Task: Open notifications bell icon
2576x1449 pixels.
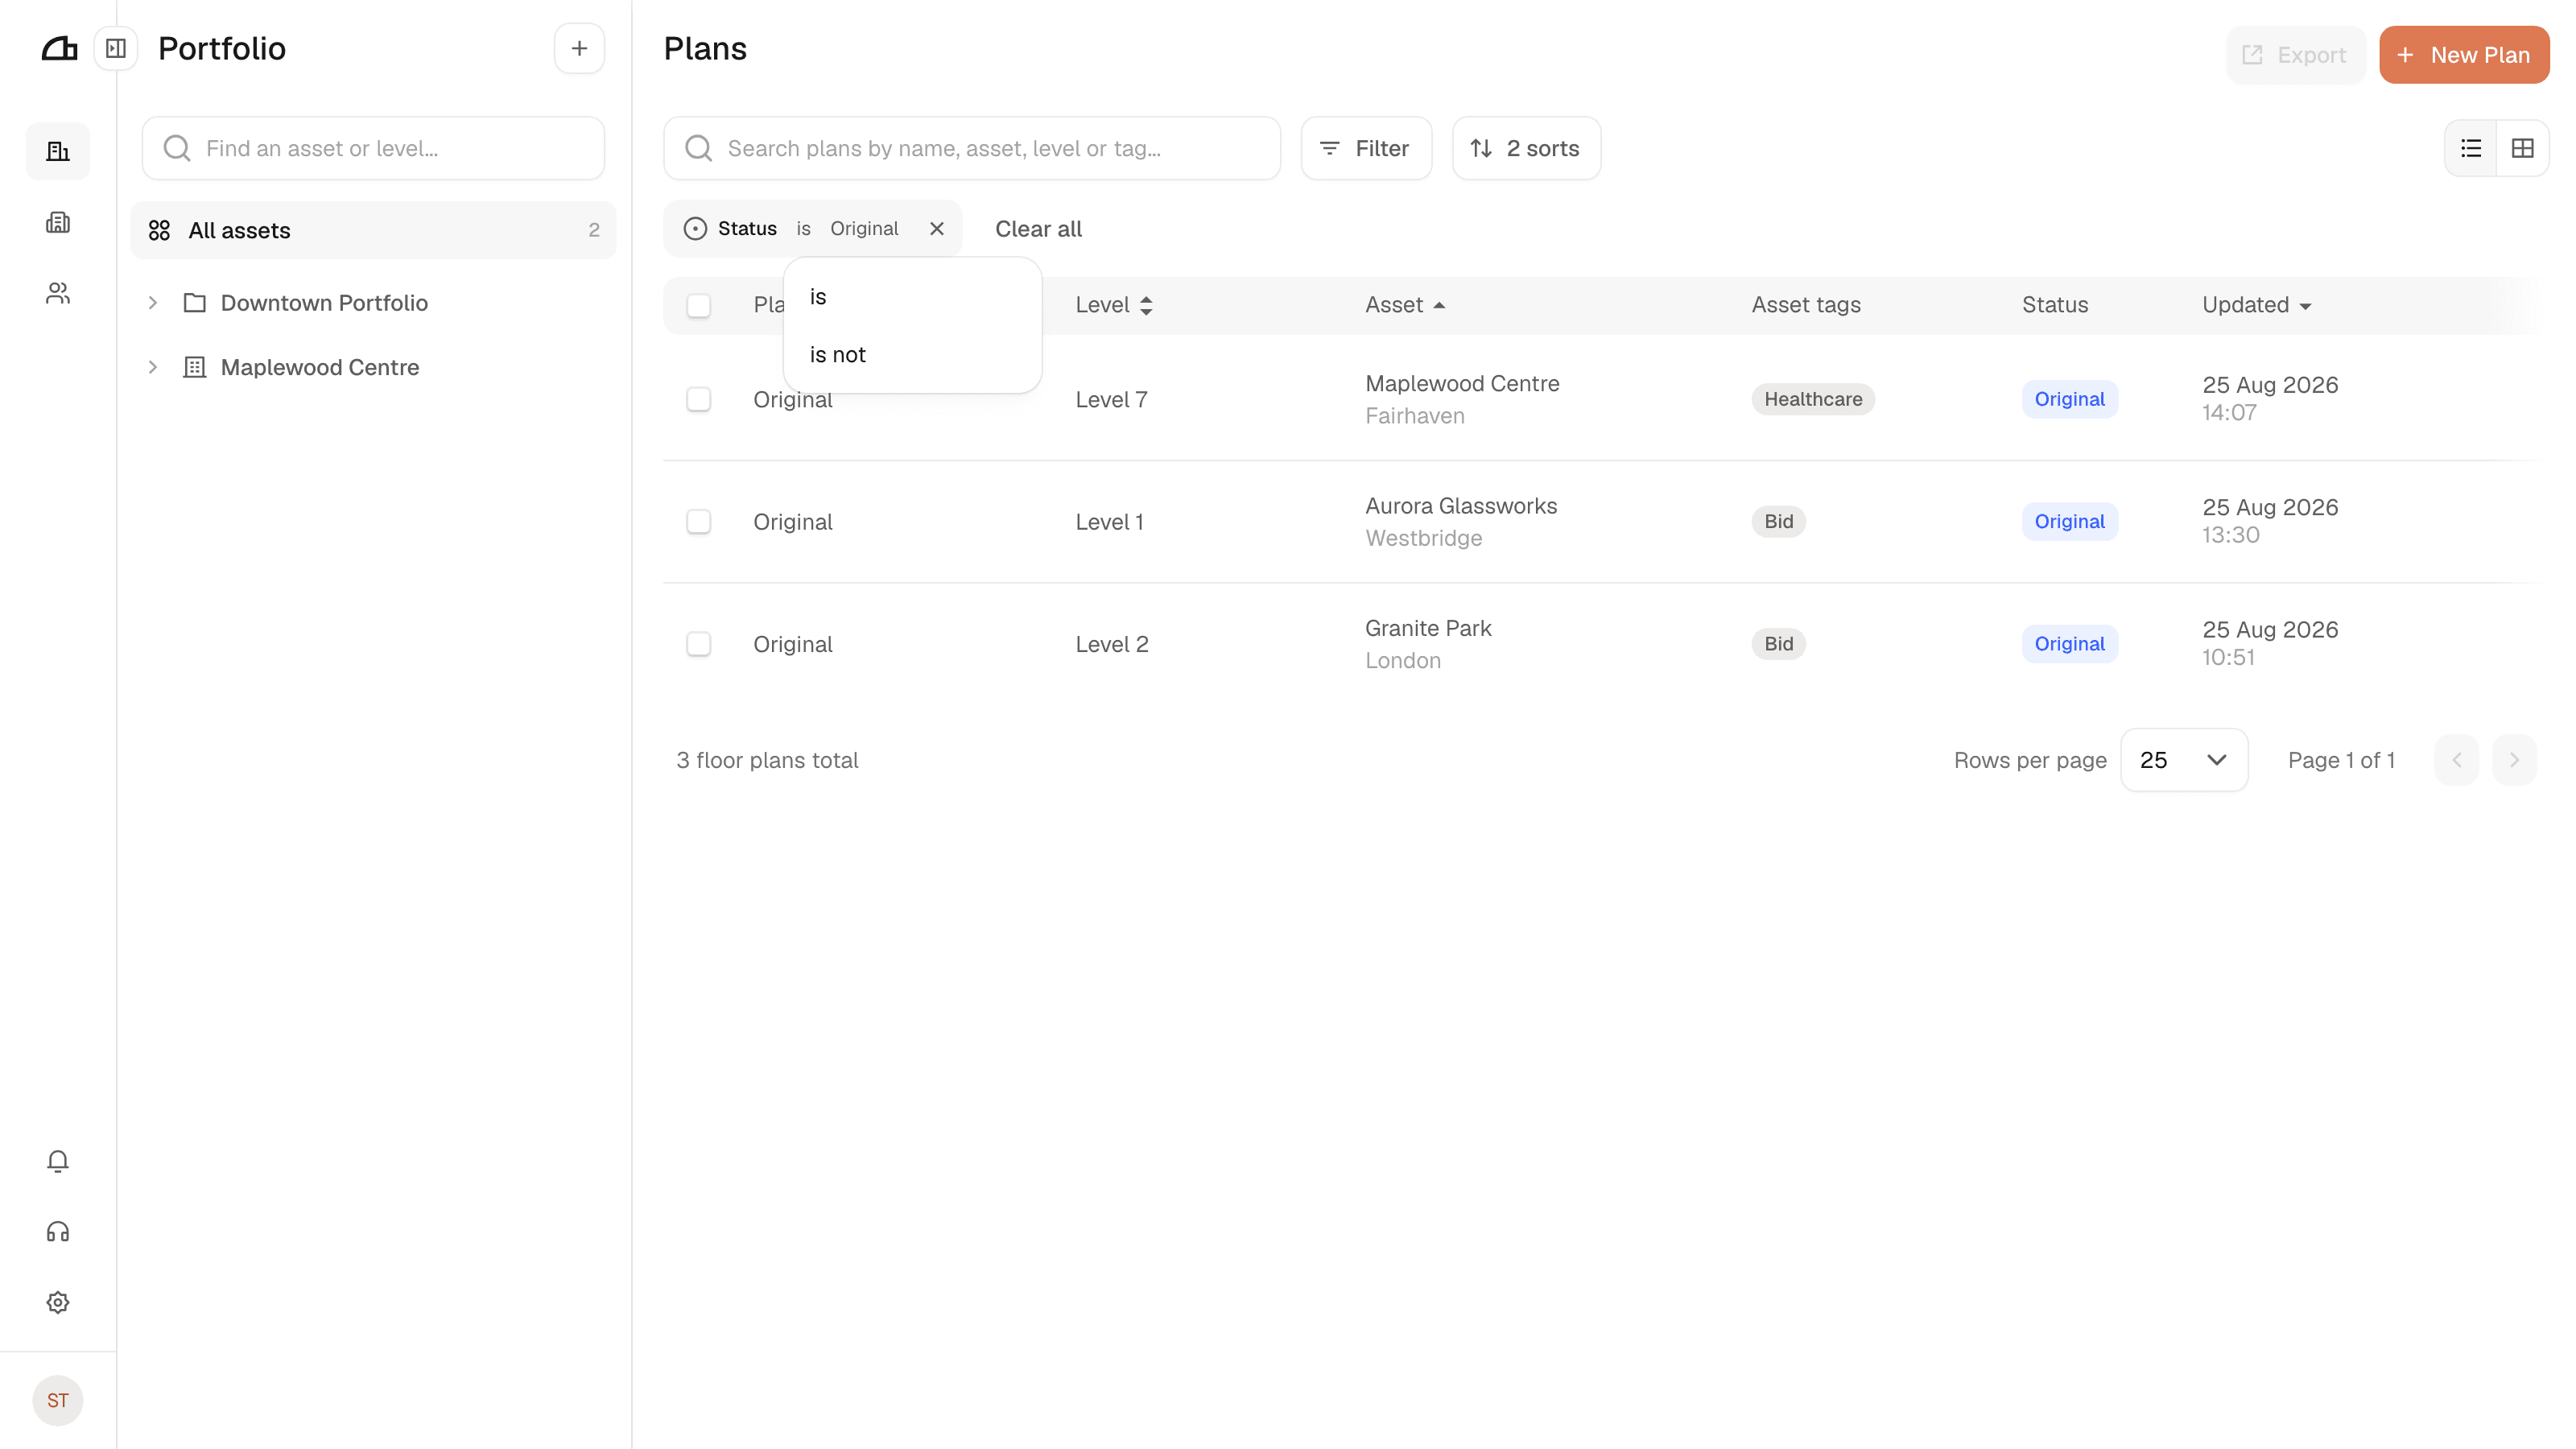Action: (x=58, y=1161)
